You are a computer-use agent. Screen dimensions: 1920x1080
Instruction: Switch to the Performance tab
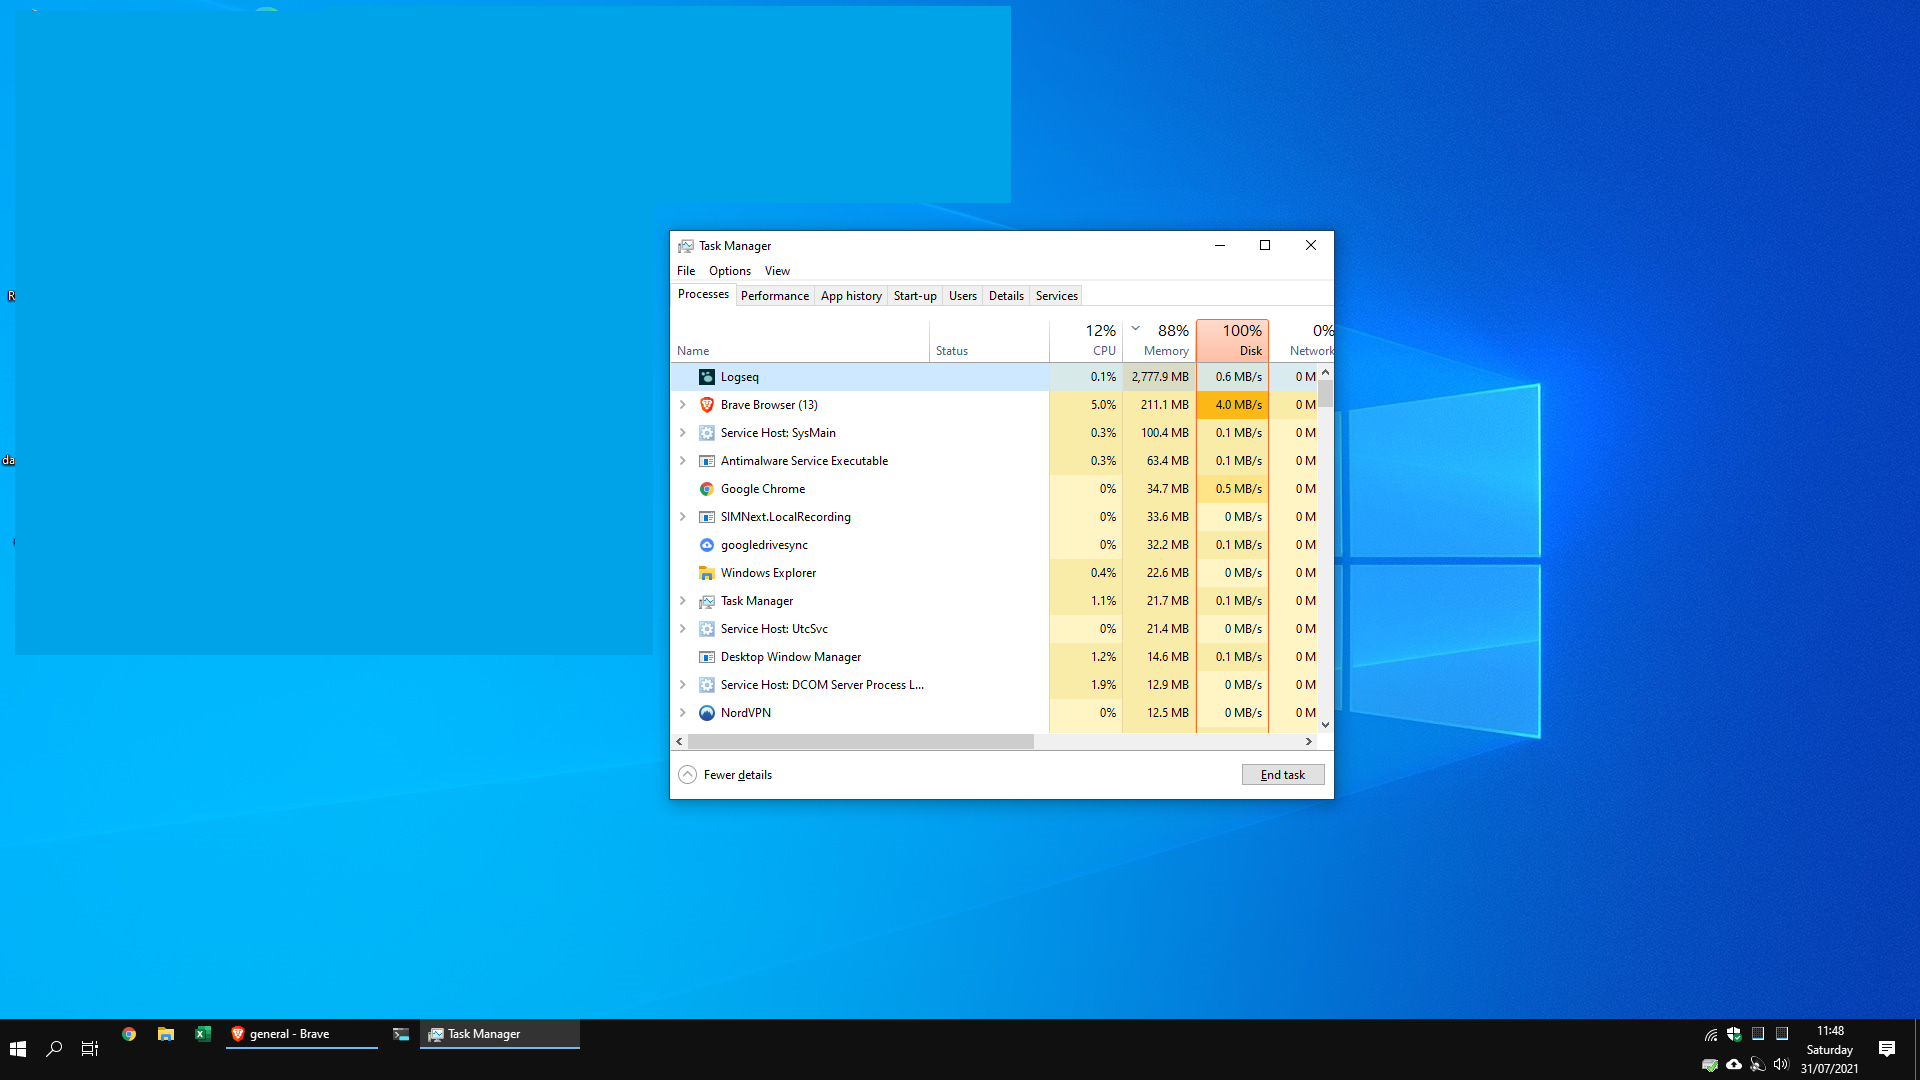click(774, 295)
